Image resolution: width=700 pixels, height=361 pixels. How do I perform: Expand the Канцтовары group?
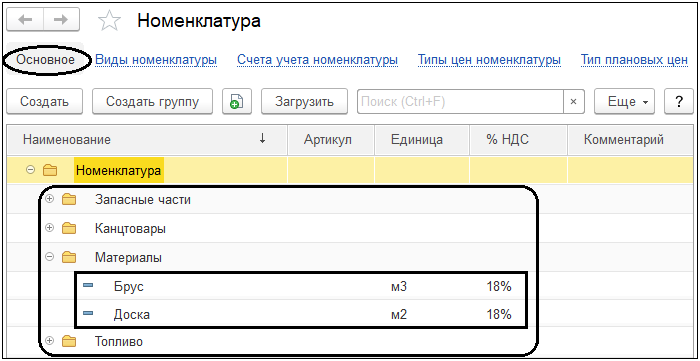[50, 228]
